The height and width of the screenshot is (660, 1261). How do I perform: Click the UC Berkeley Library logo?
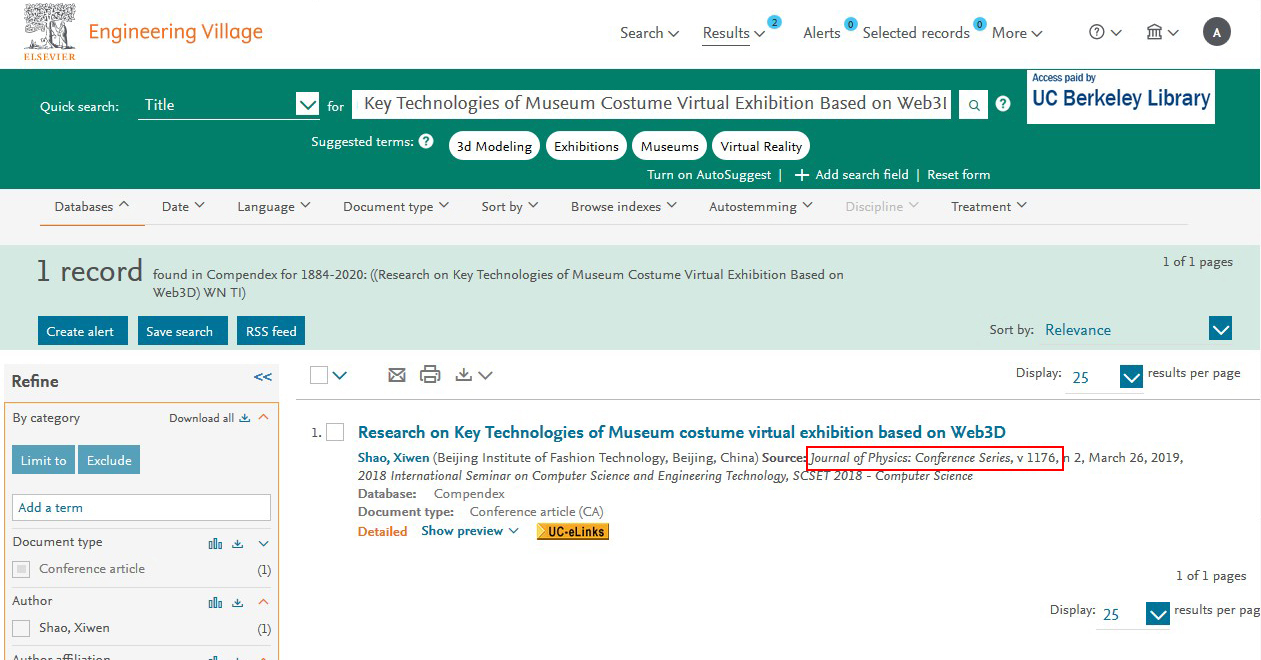[1121, 97]
